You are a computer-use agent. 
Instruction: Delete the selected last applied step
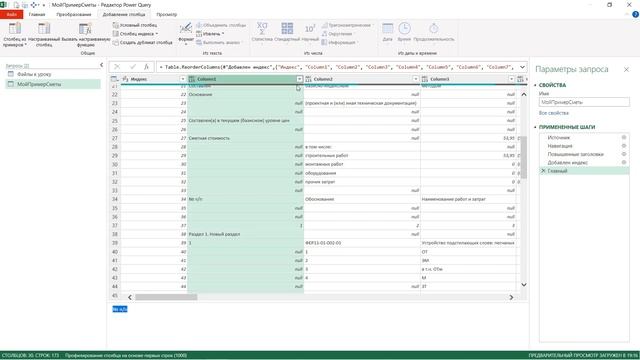[x=543, y=171]
